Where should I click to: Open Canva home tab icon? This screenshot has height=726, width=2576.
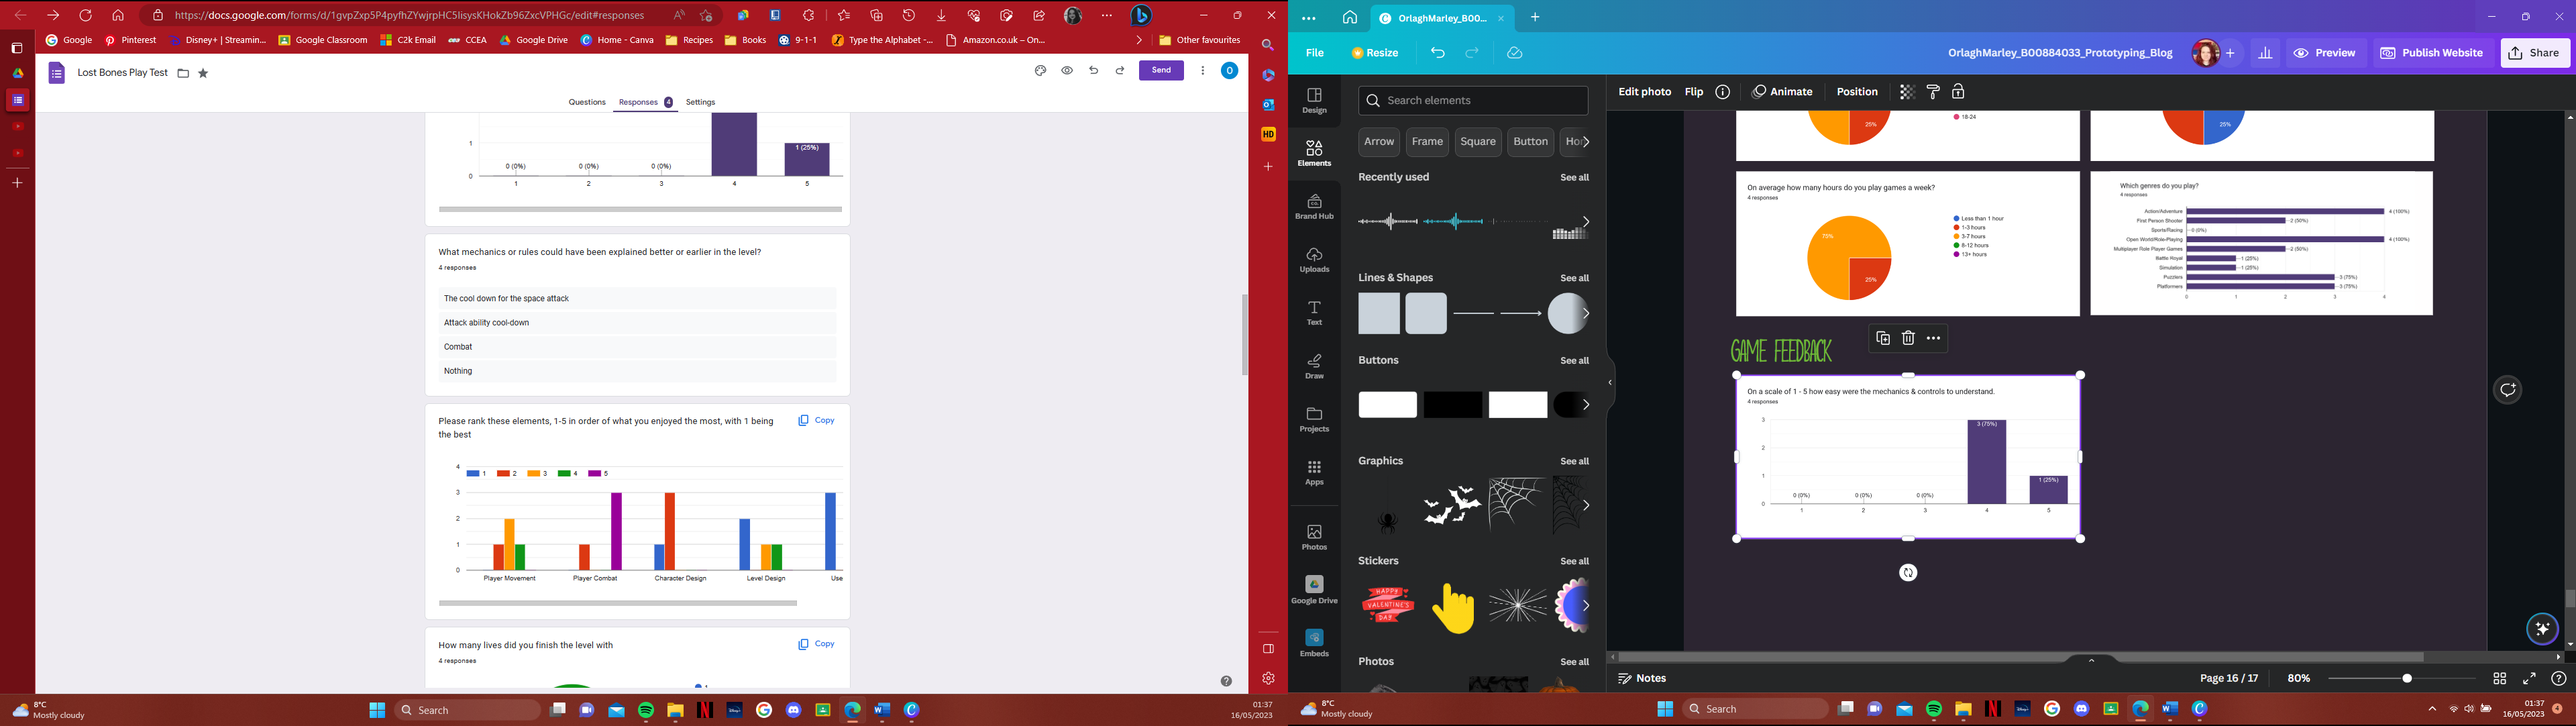1350,17
